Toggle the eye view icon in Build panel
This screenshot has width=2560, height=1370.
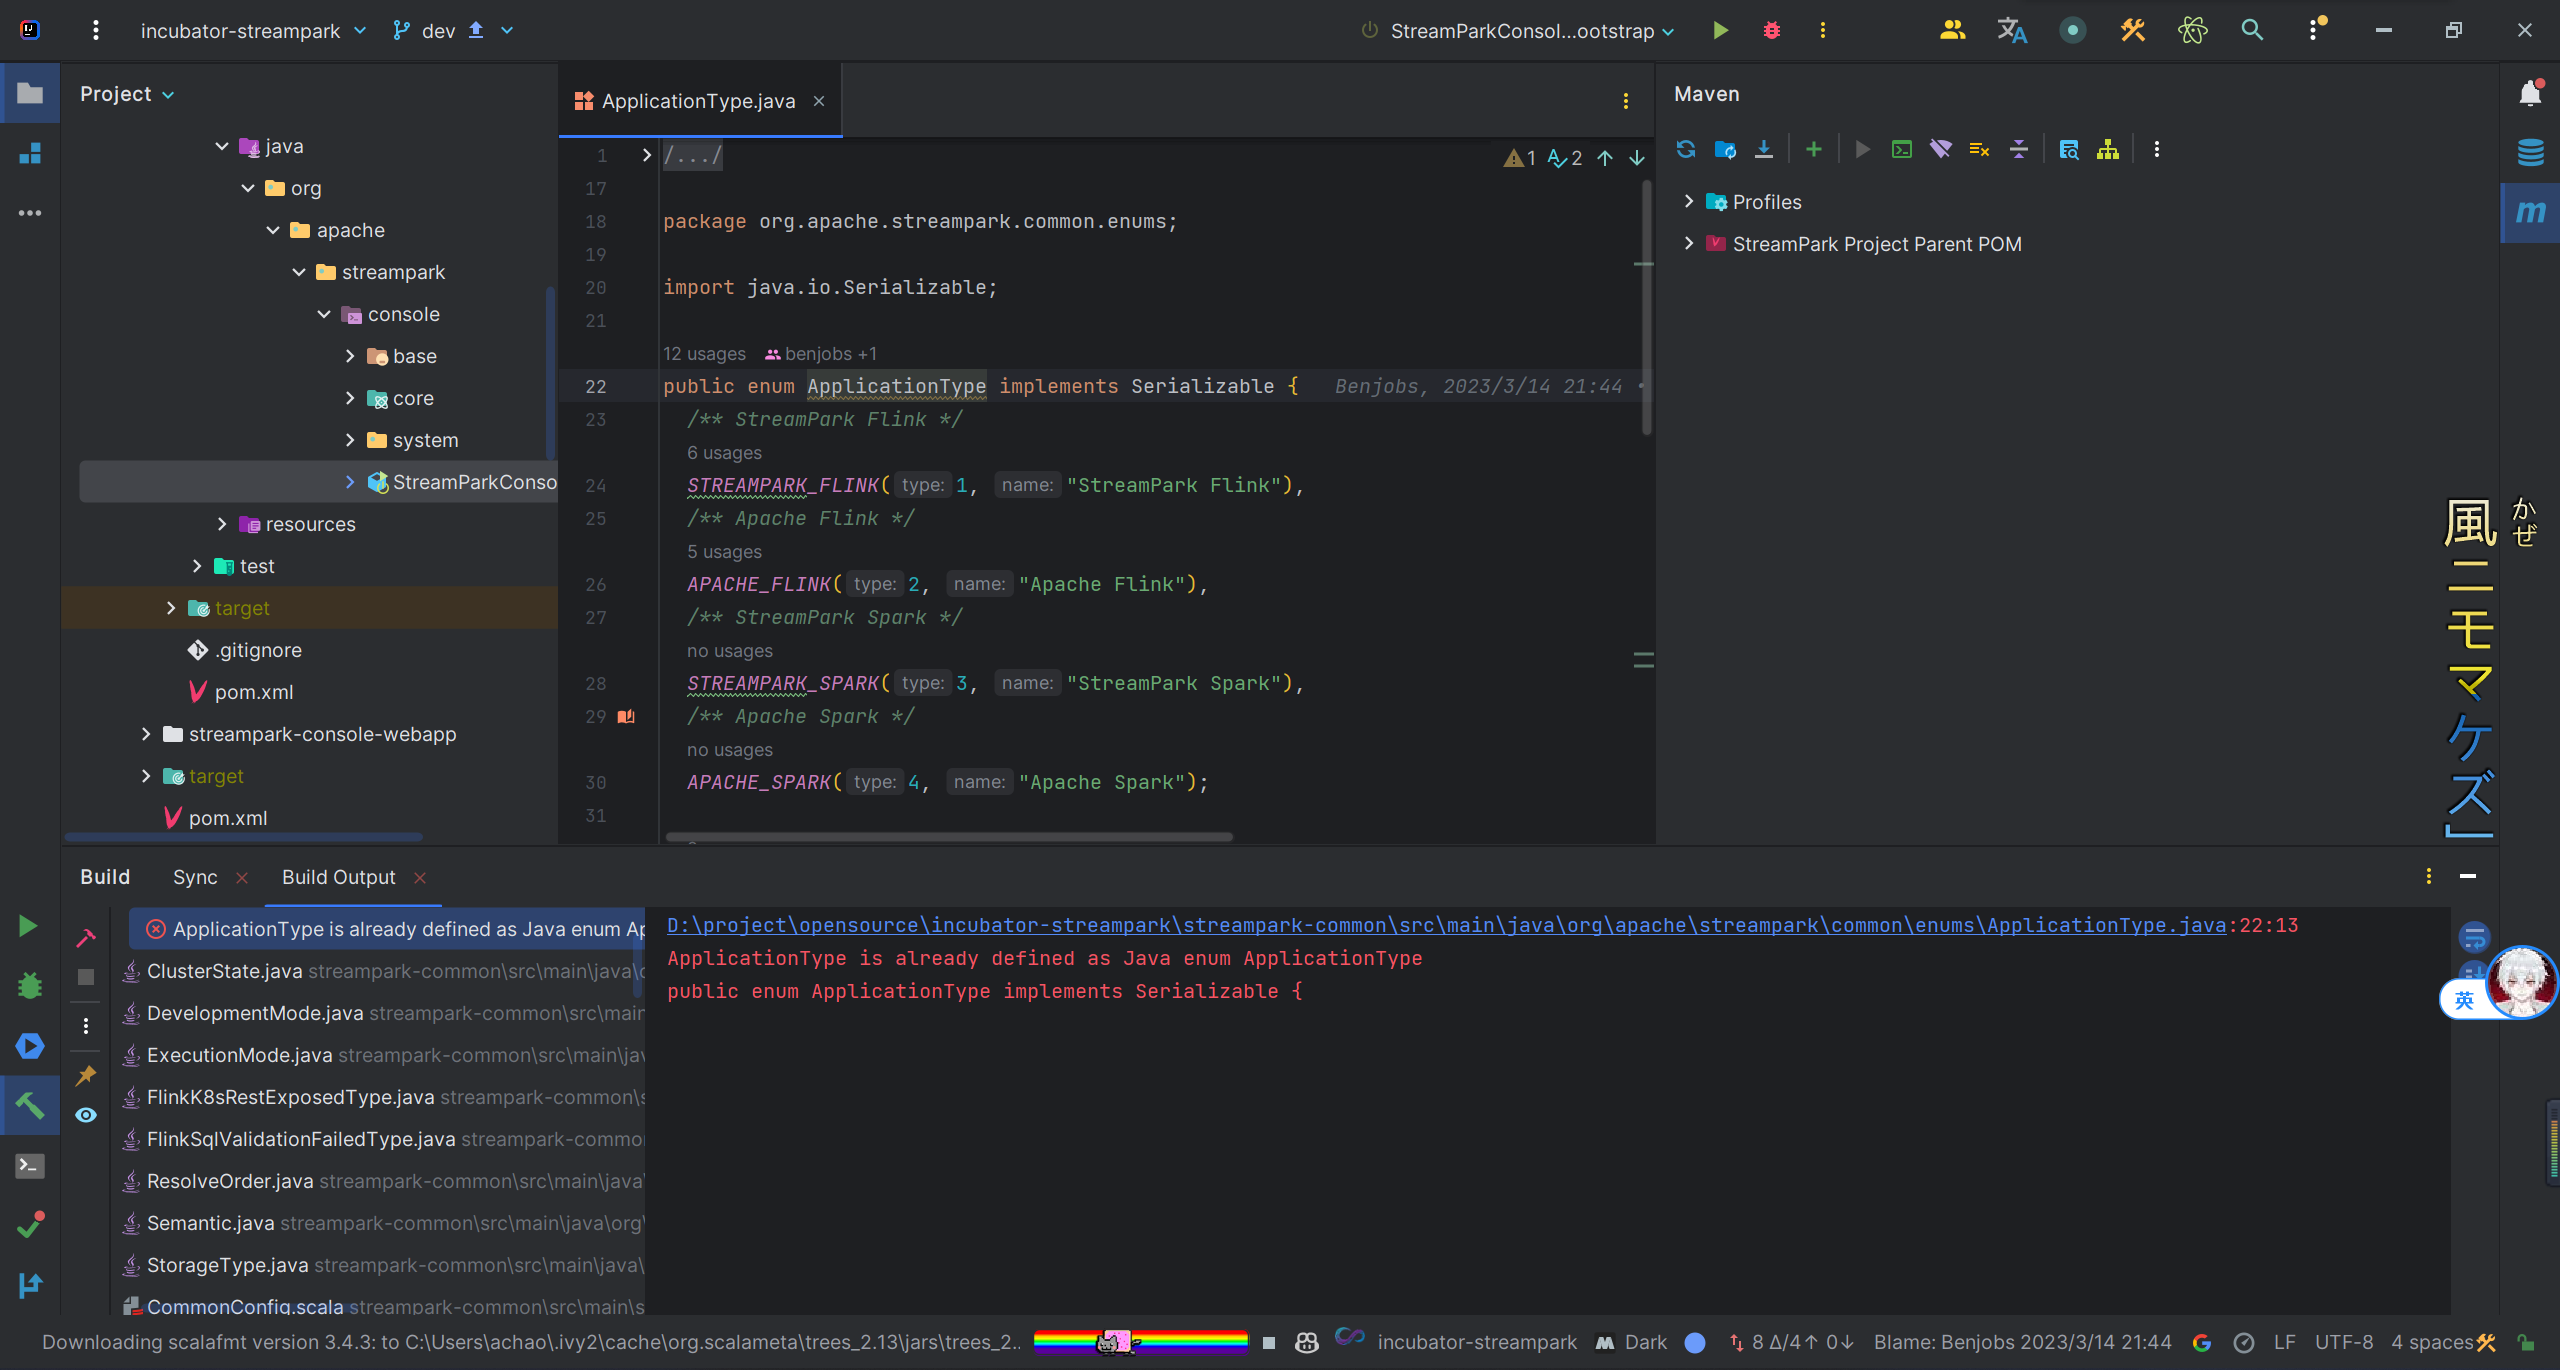click(86, 1115)
